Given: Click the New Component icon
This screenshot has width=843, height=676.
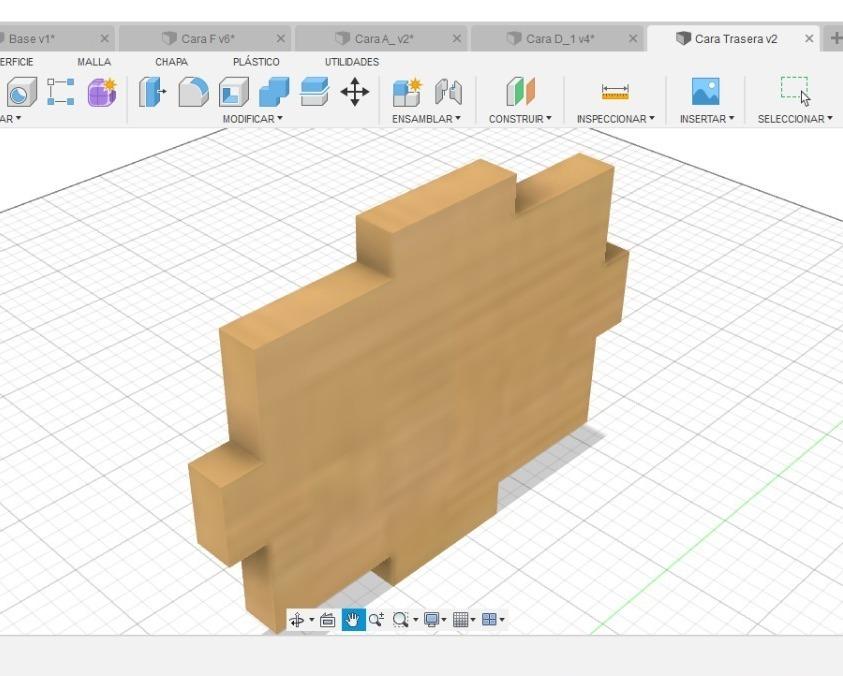Looking at the screenshot, I should [407, 92].
